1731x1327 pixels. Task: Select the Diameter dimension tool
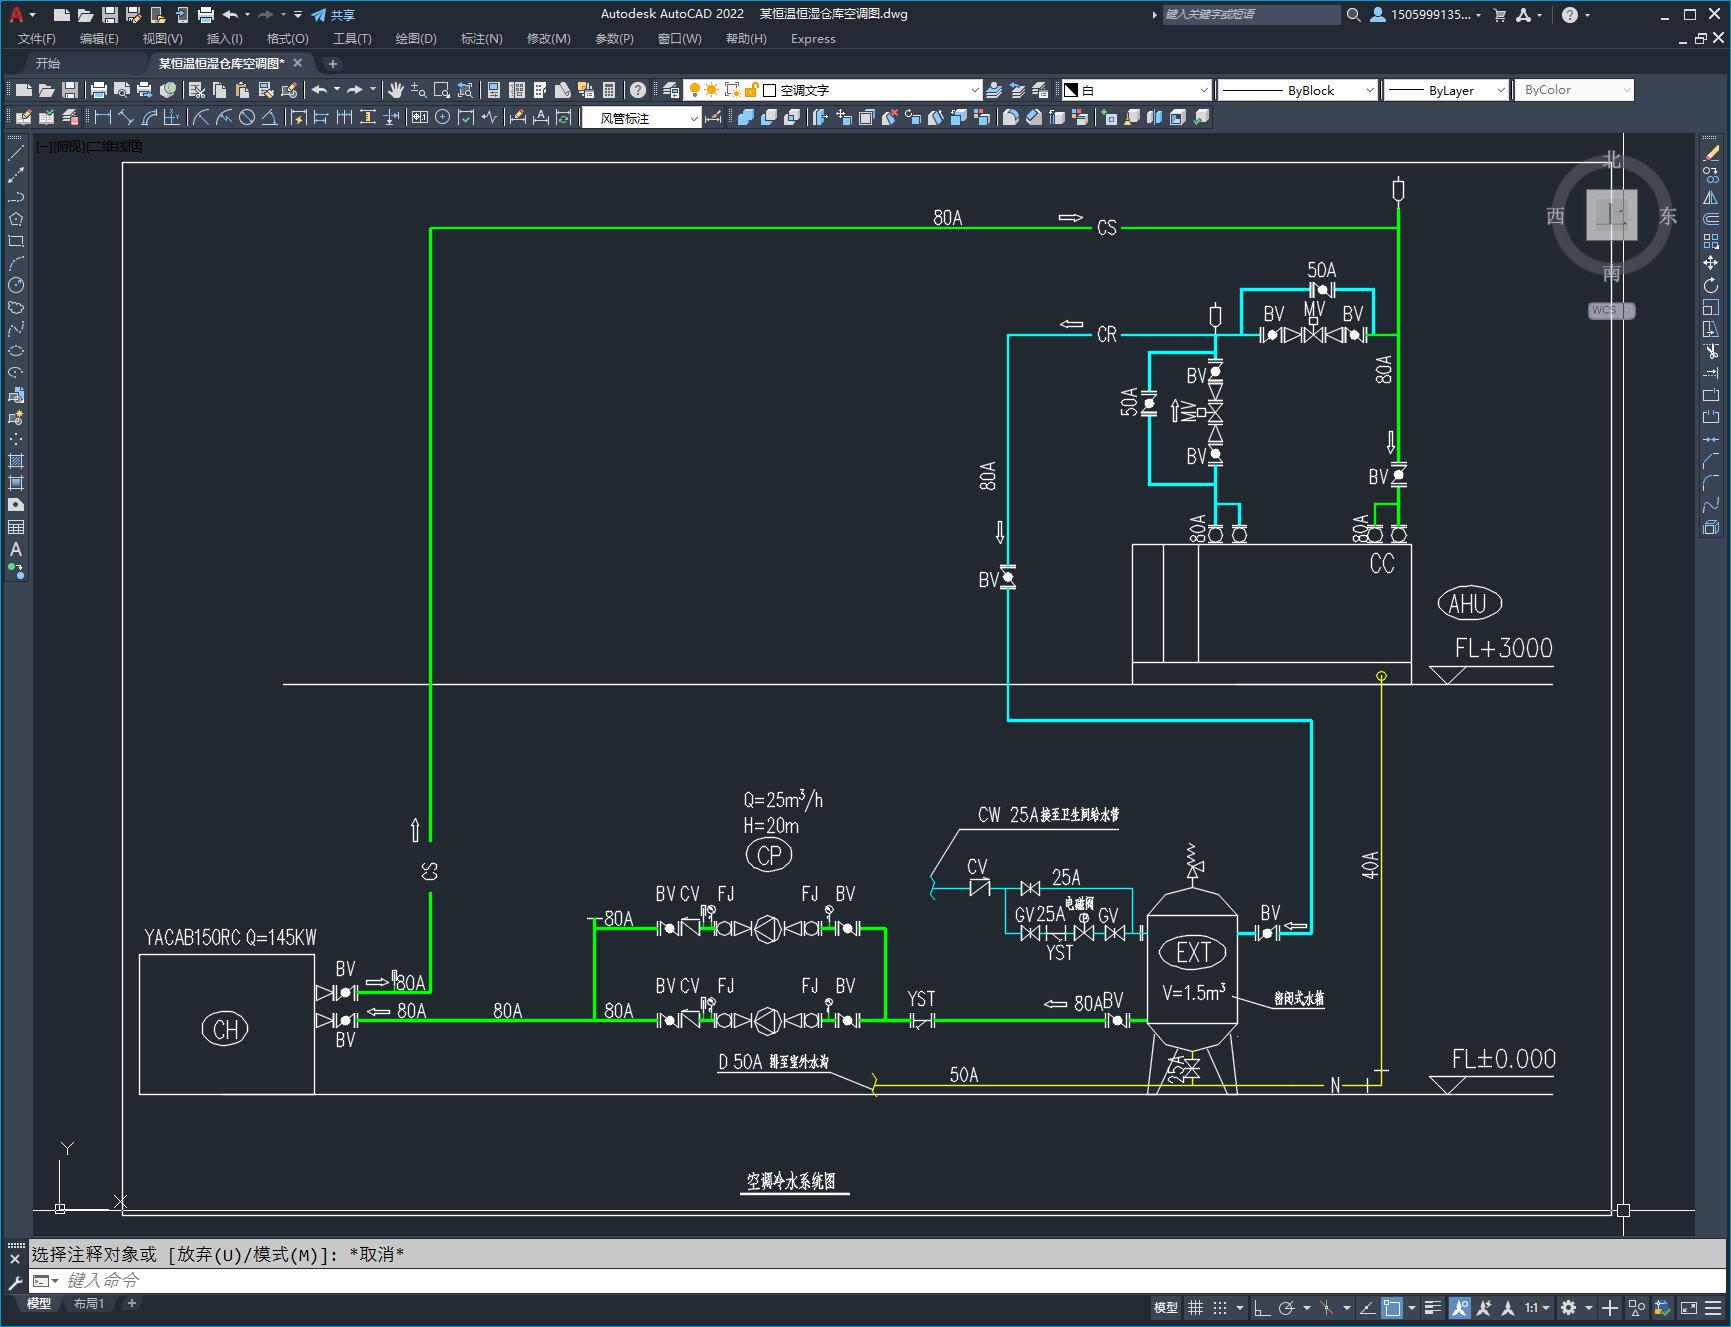247,117
